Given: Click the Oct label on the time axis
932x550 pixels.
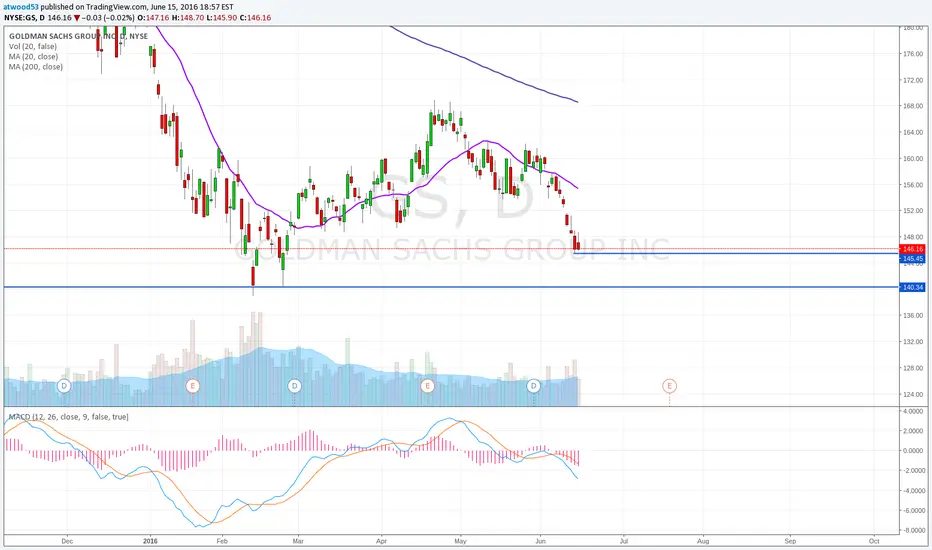Looking at the screenshot, I should (x=874, y=541).
